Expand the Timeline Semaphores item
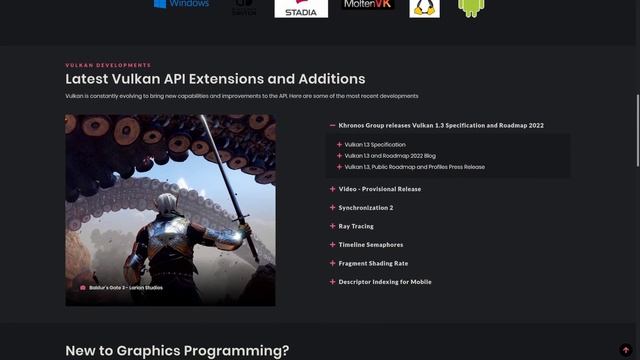The height and width of the screenshot is (360, 640). pos(367,244)
